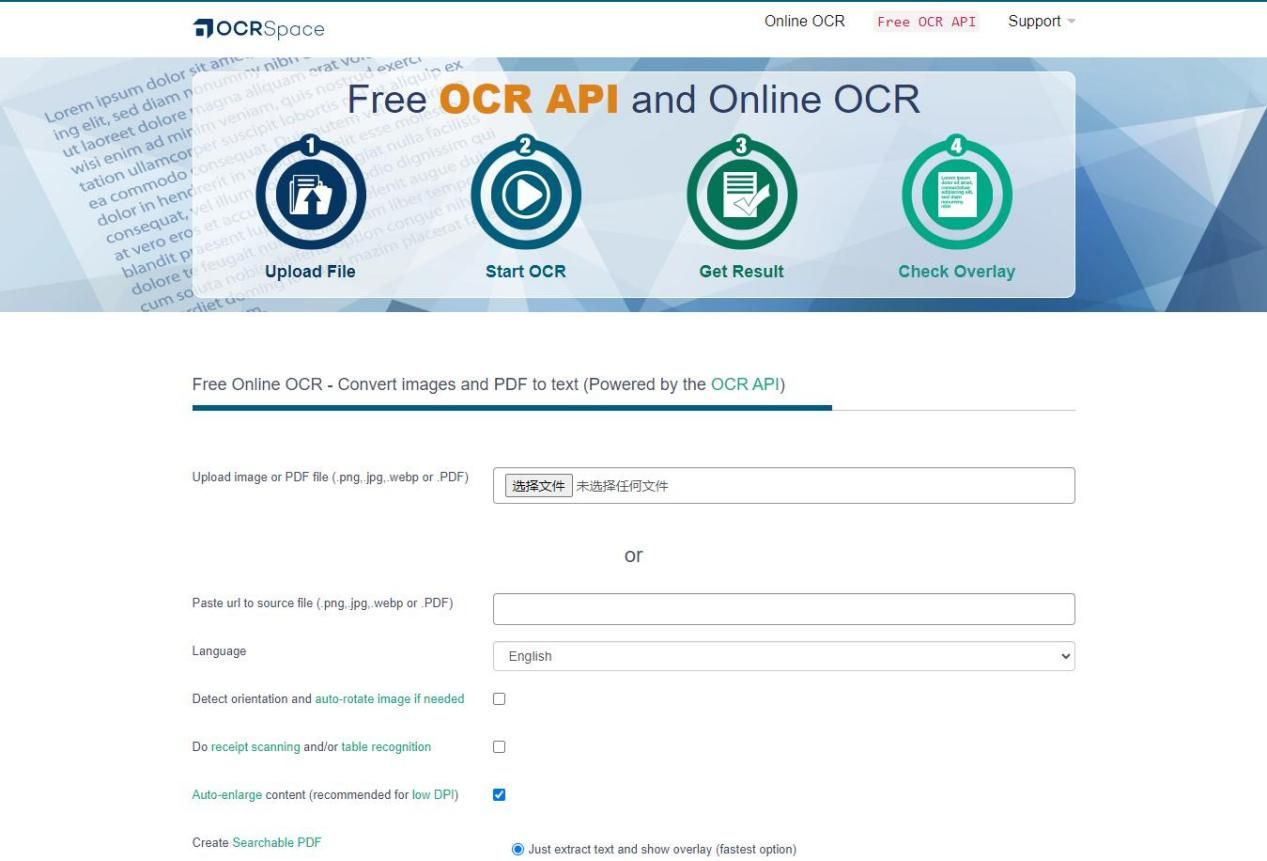The height and width of the screenshot is (861, 1267).
Task: Open the low DPI link
Action: click(x=433, y=795)
